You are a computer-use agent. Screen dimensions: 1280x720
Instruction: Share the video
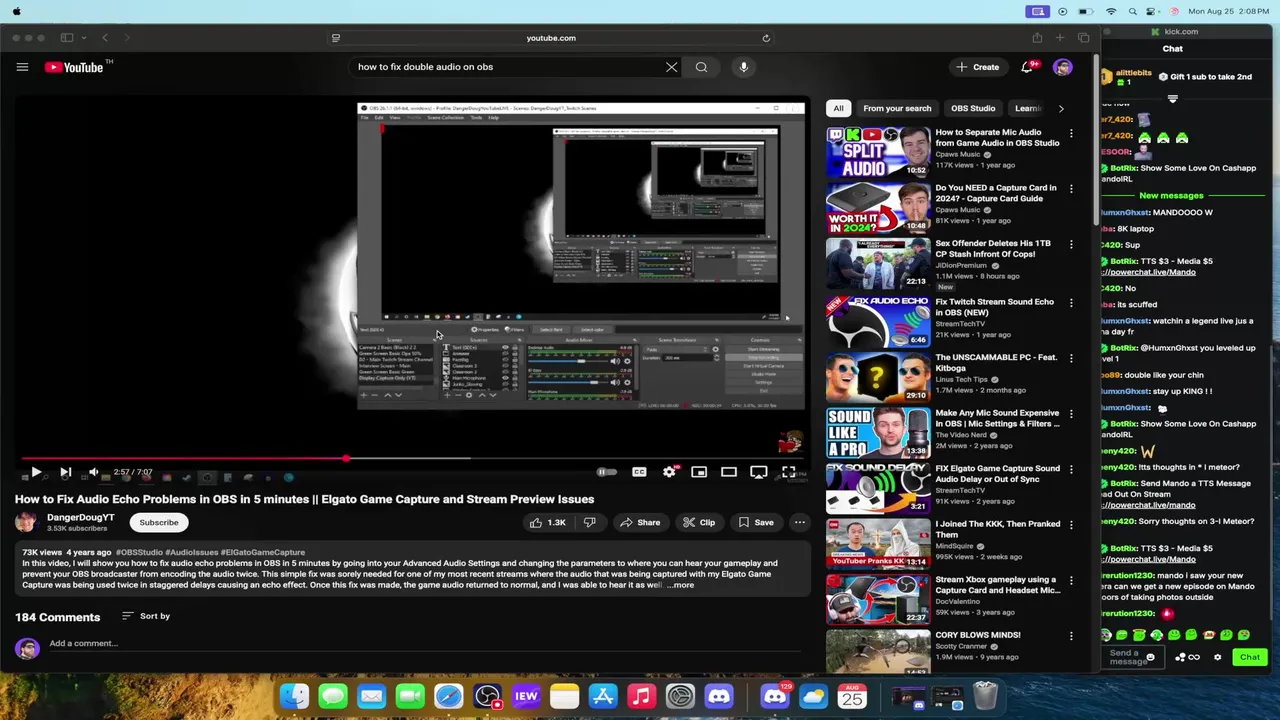[640, 522]
